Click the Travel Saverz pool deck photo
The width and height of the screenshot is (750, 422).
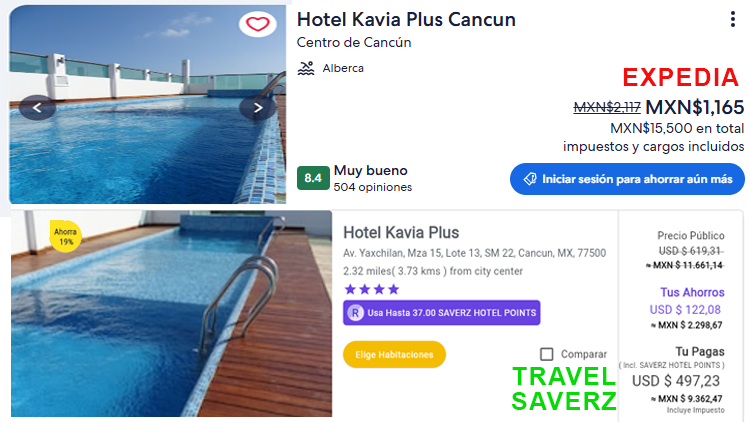coord(171,313)
